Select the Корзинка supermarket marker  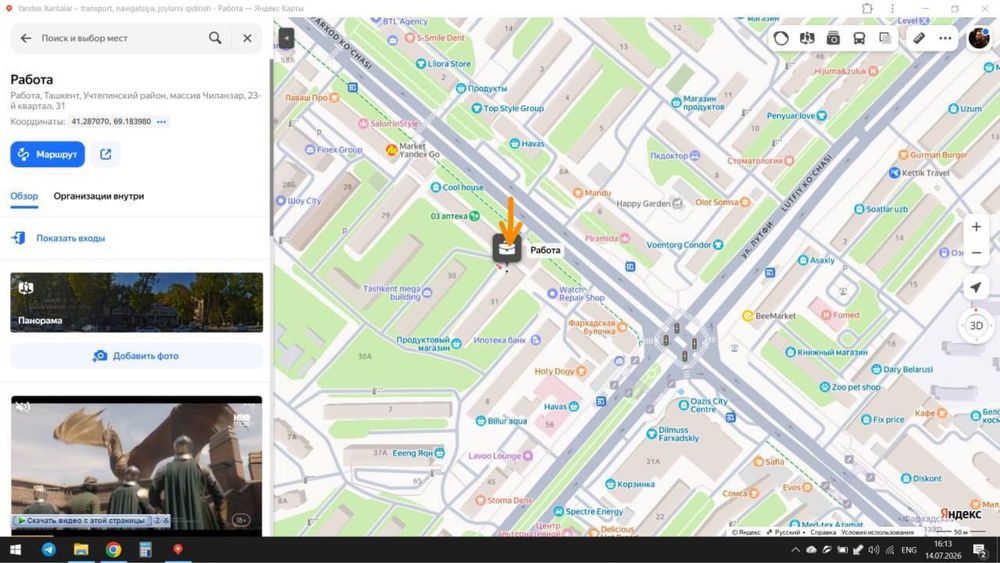click(x=629, y=484)
